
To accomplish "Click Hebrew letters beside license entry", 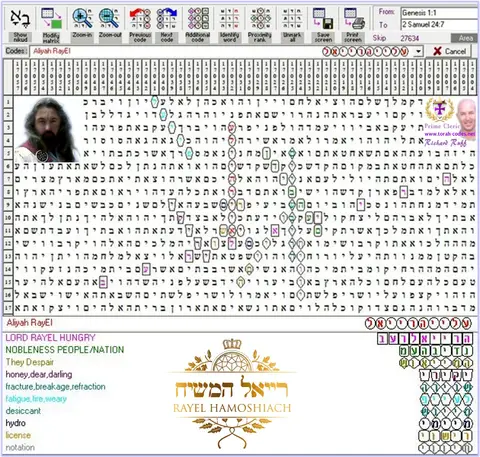I will click(x=445, y=436).
